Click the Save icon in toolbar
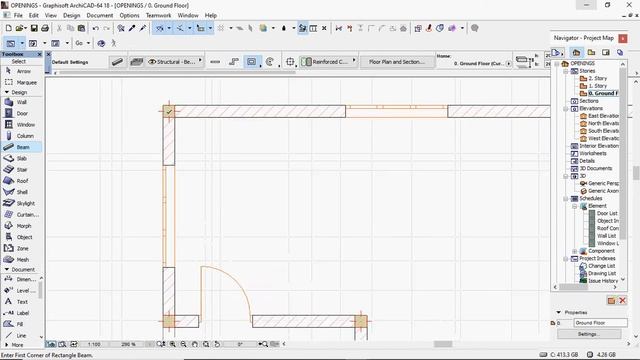This screenshot has width=640, height=360. tap(34, 28)
